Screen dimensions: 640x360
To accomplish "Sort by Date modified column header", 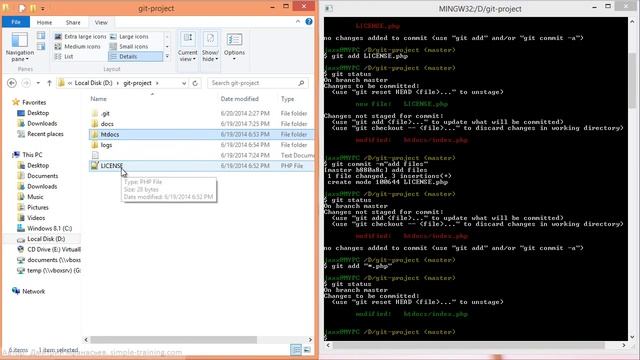I will pyautogui.click(x=240, y=99).
